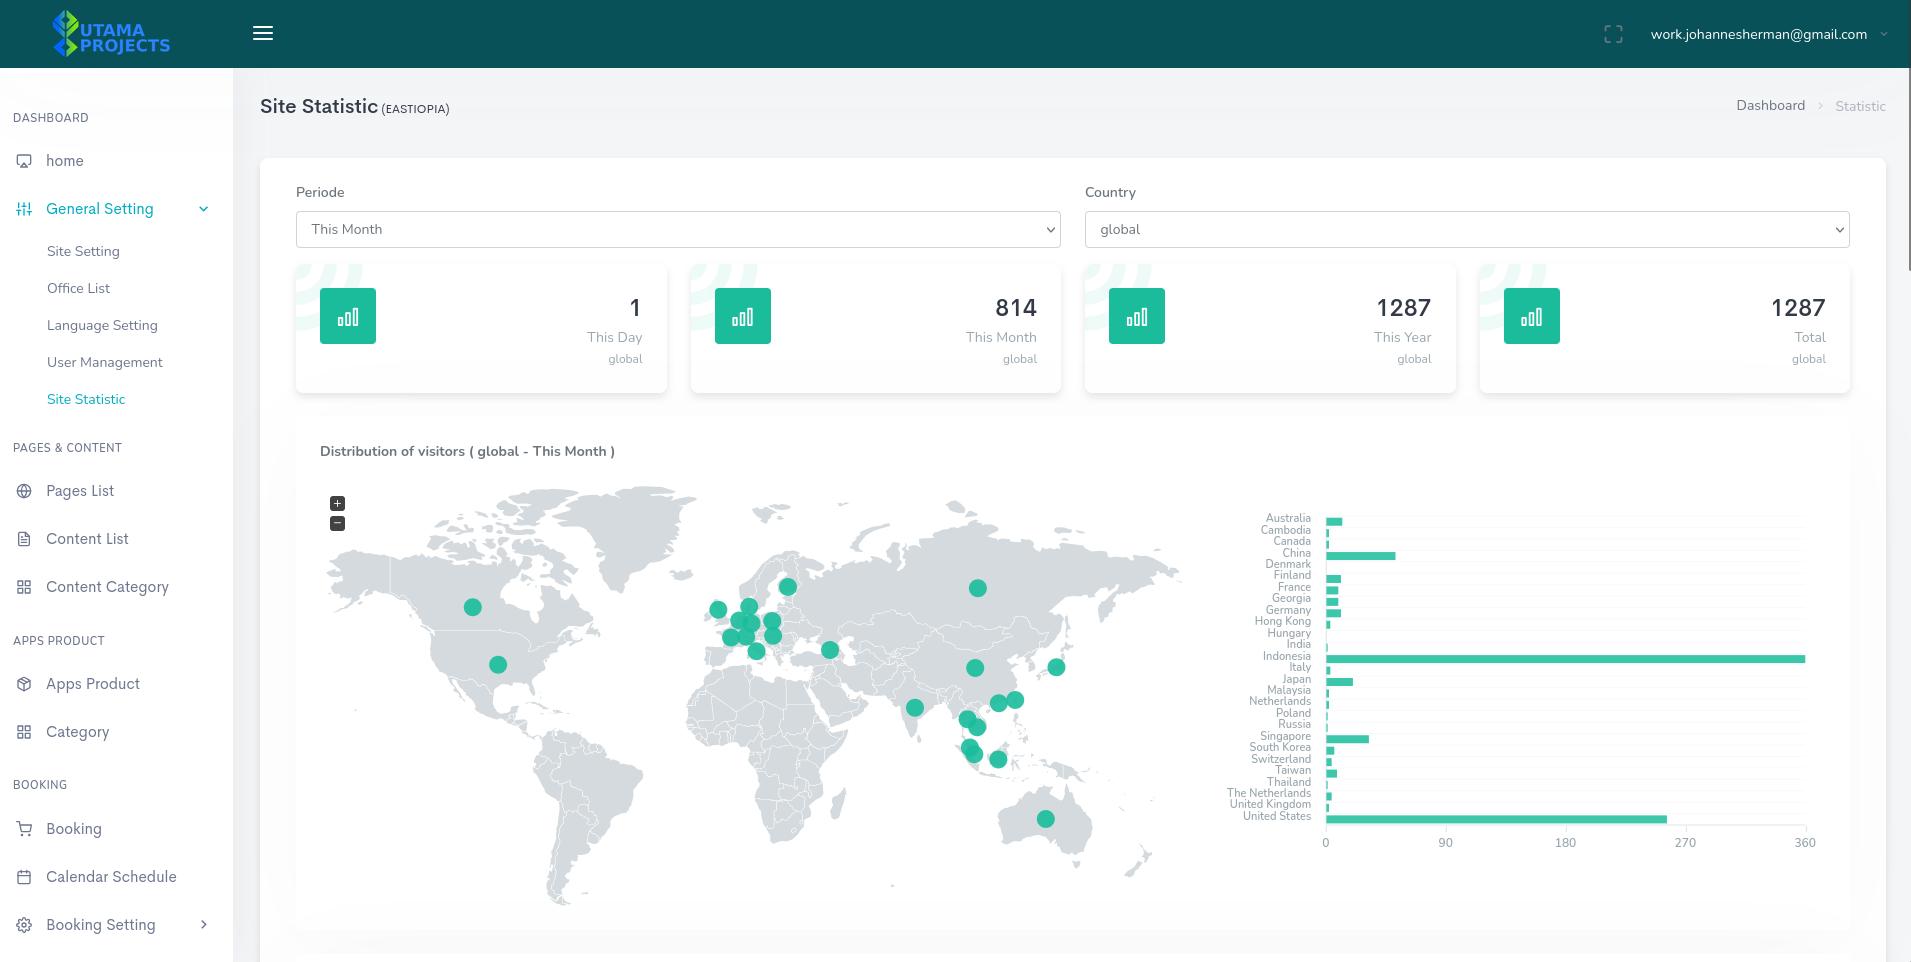Open the Periode dropdown

(677, 229)
